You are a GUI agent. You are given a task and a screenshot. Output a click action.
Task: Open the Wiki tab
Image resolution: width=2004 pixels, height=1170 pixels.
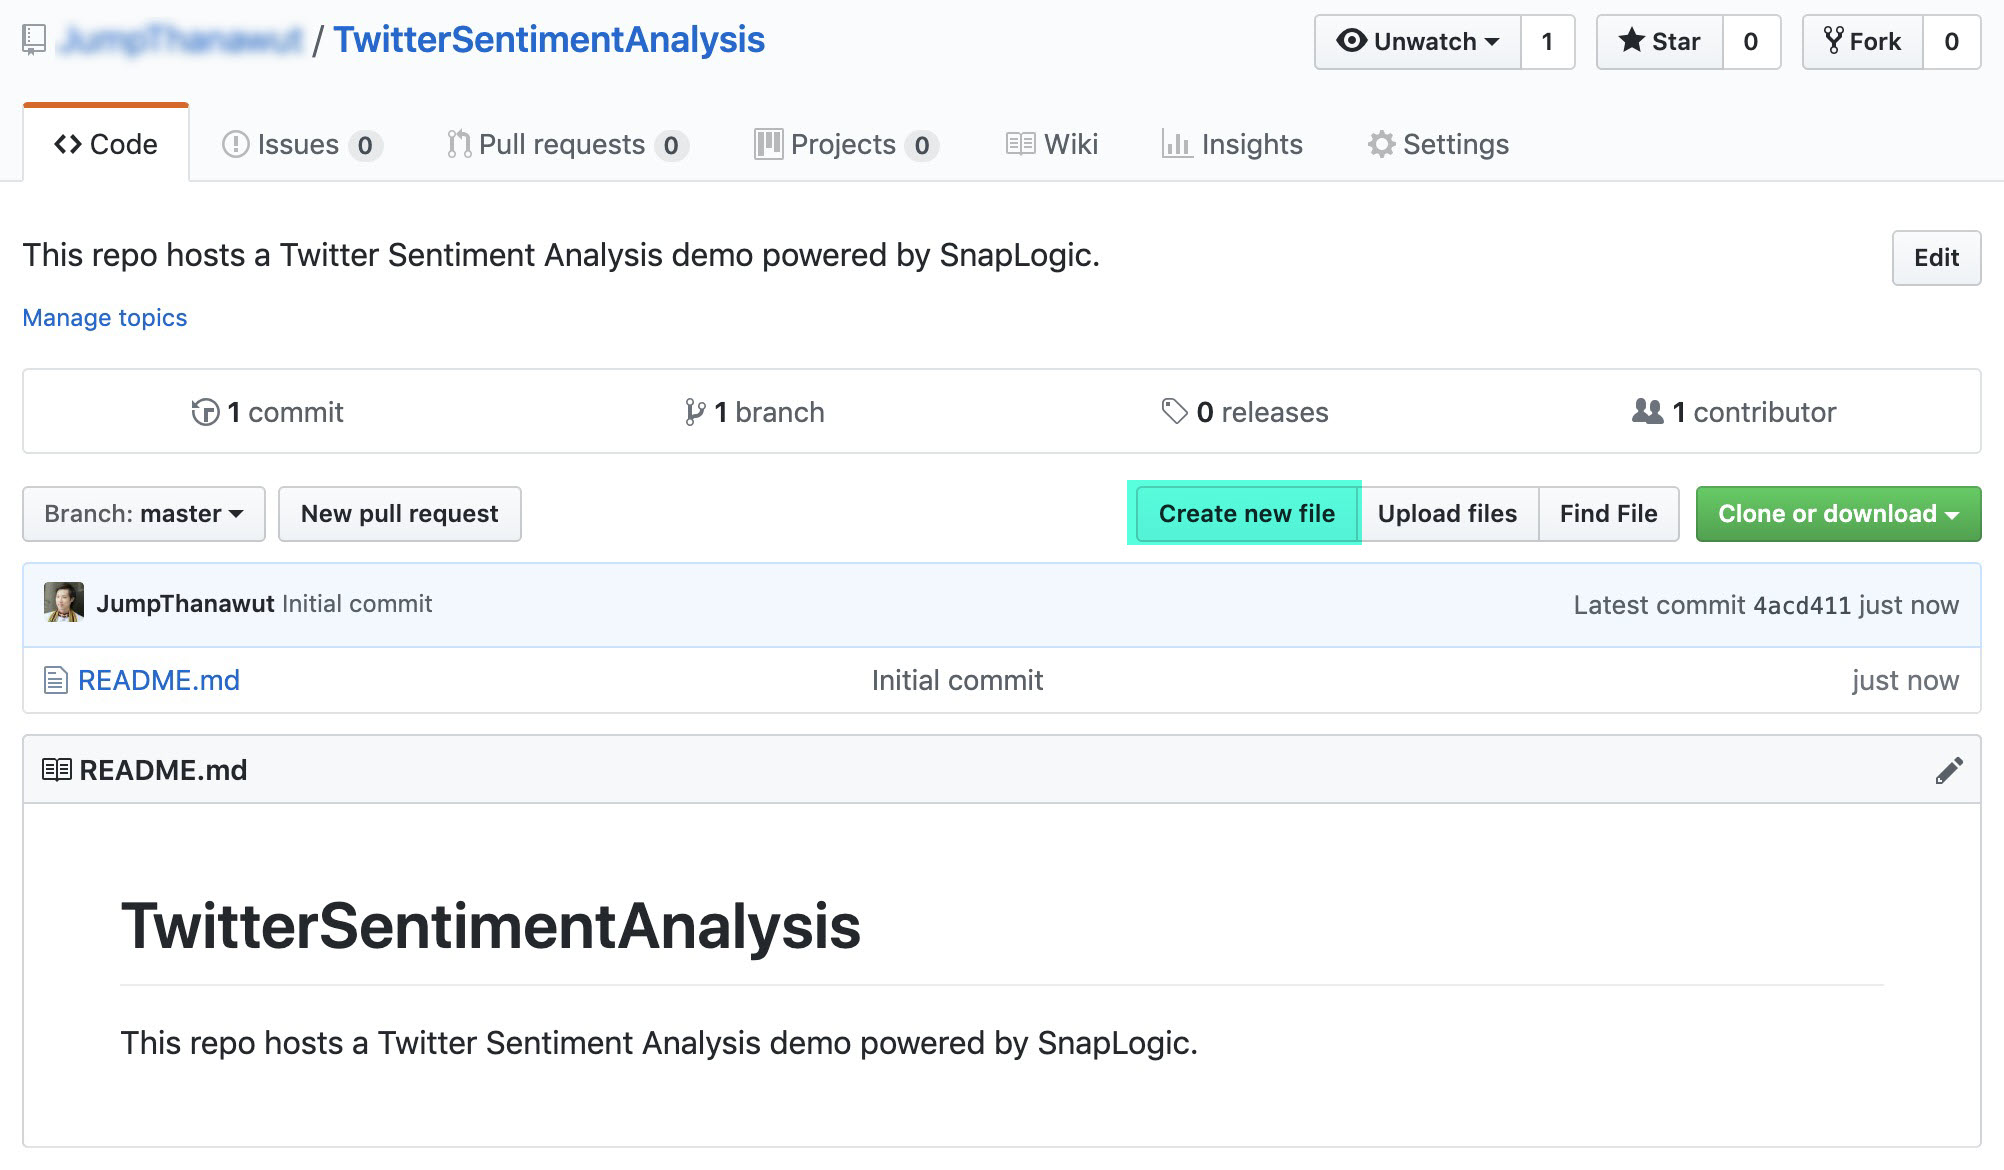click(1052, 144)
